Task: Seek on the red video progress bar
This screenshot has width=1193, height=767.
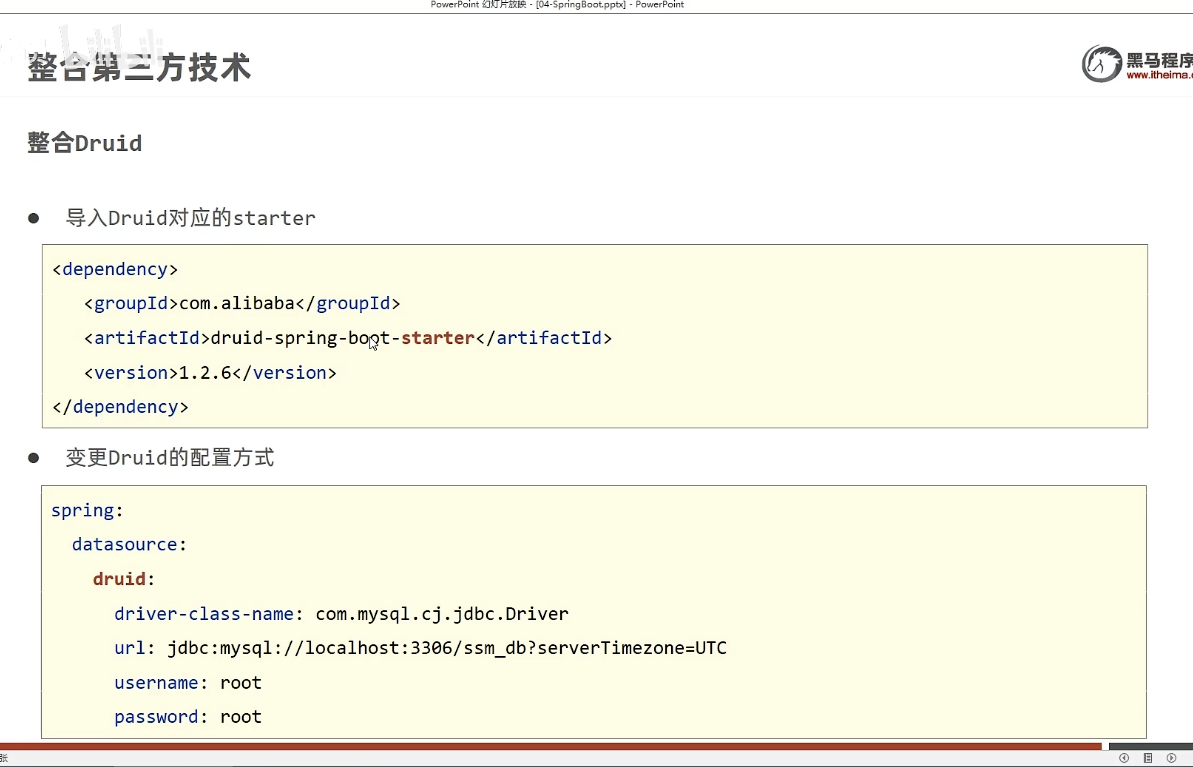Action: [x=552, y=746]
